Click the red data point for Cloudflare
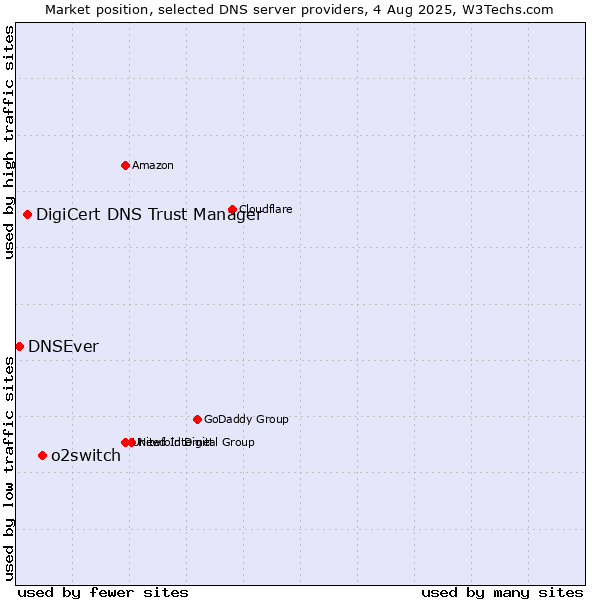600x600 pixels. click(x=232, y=209)
